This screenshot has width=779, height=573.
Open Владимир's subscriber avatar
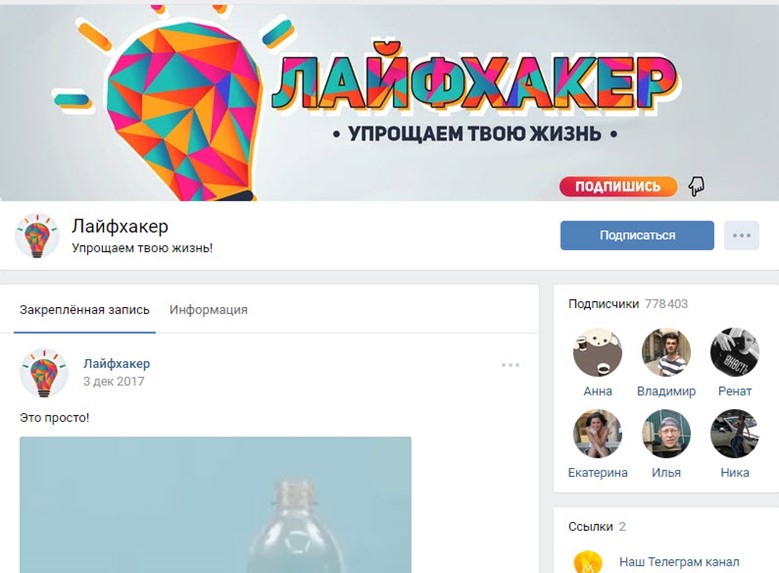coord(666,352)
